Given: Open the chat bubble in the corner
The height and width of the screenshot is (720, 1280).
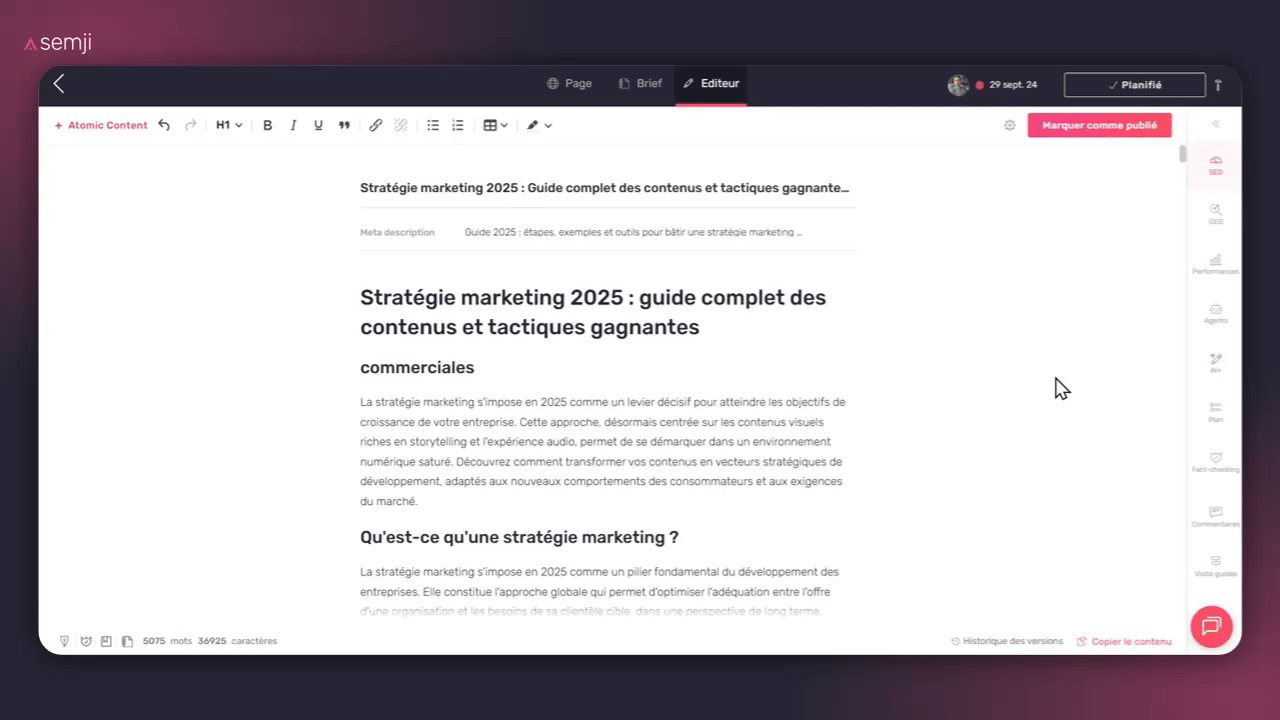Looking at the screenshot, I should point(1211,627).
